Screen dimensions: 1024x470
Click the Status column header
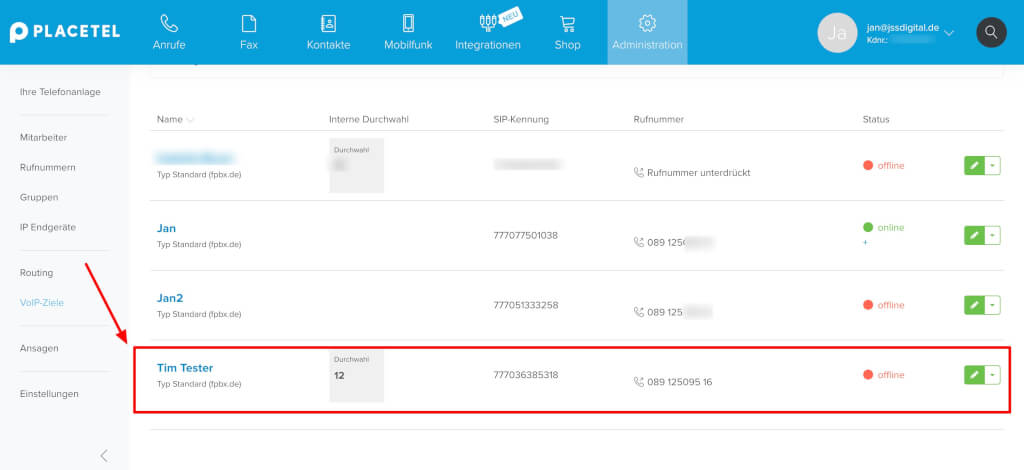click(876, 119)
